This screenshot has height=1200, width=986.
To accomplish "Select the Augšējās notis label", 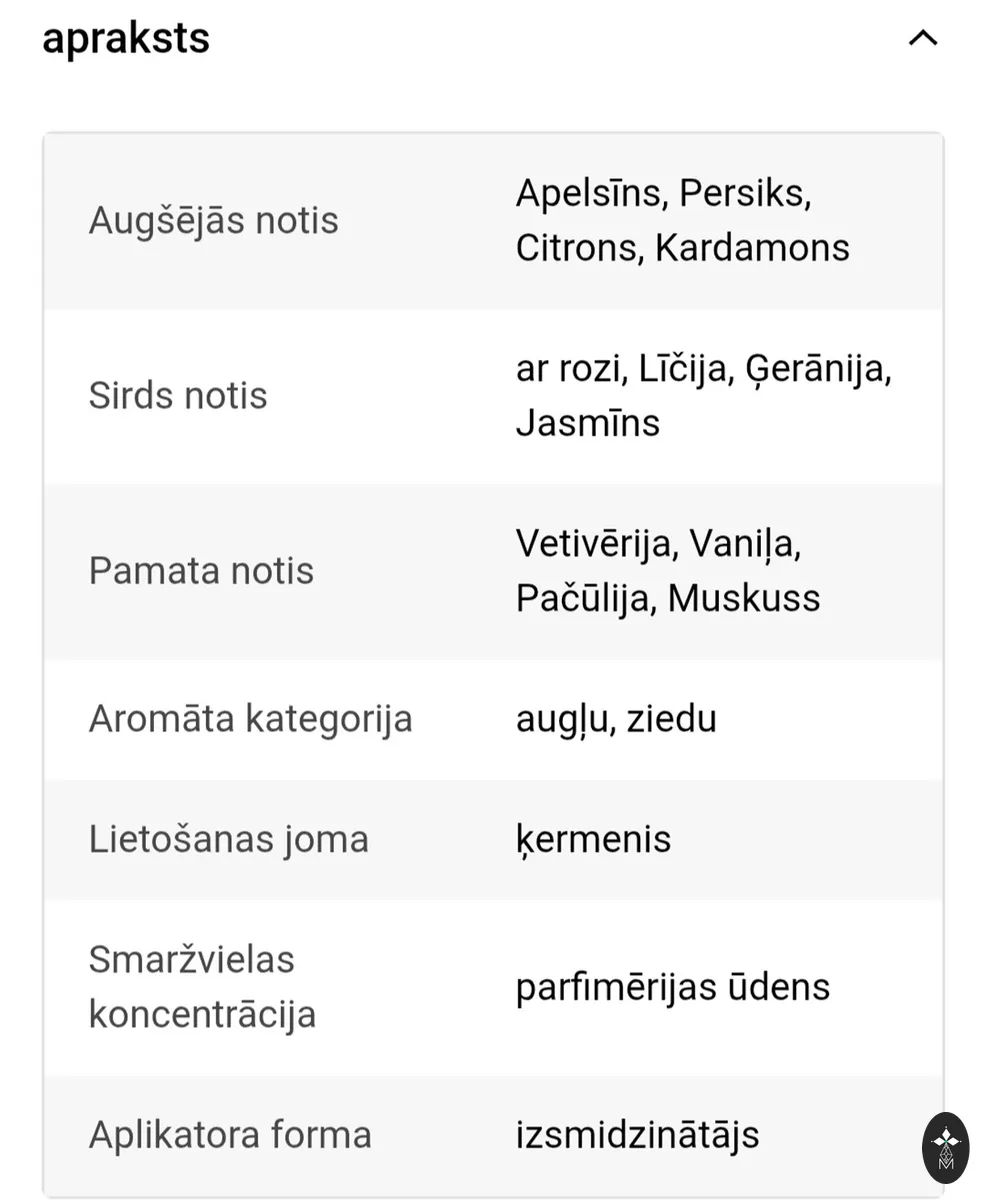I will [213, 221].
